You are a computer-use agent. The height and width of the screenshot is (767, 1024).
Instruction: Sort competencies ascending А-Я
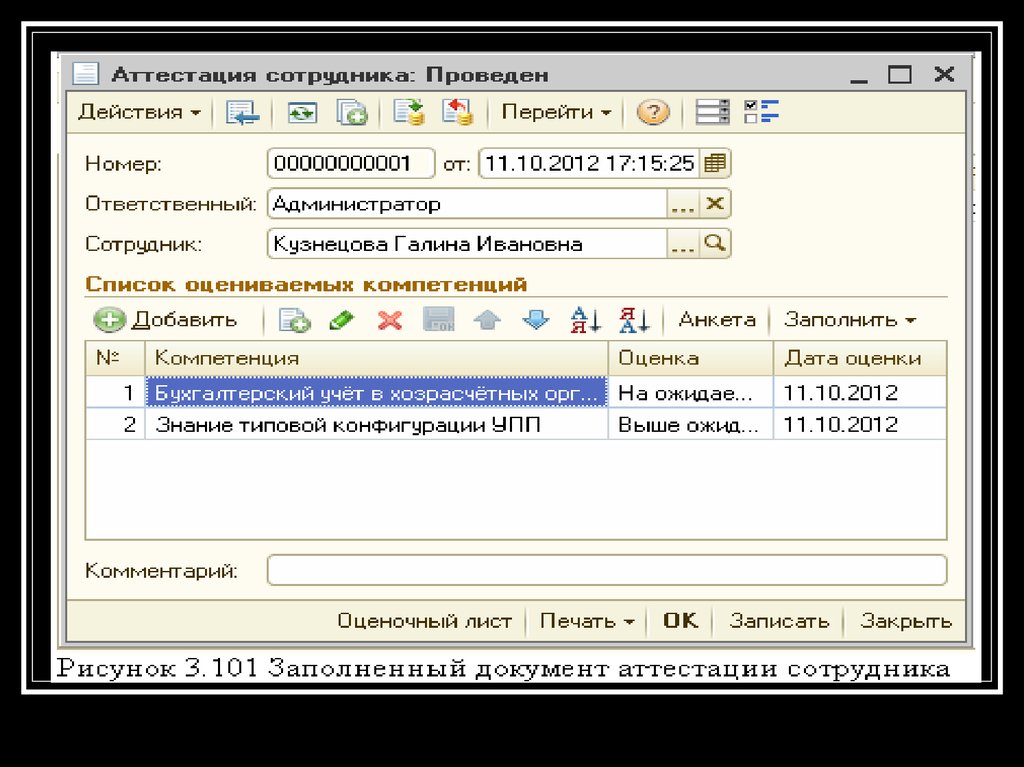tap(585, 320)
